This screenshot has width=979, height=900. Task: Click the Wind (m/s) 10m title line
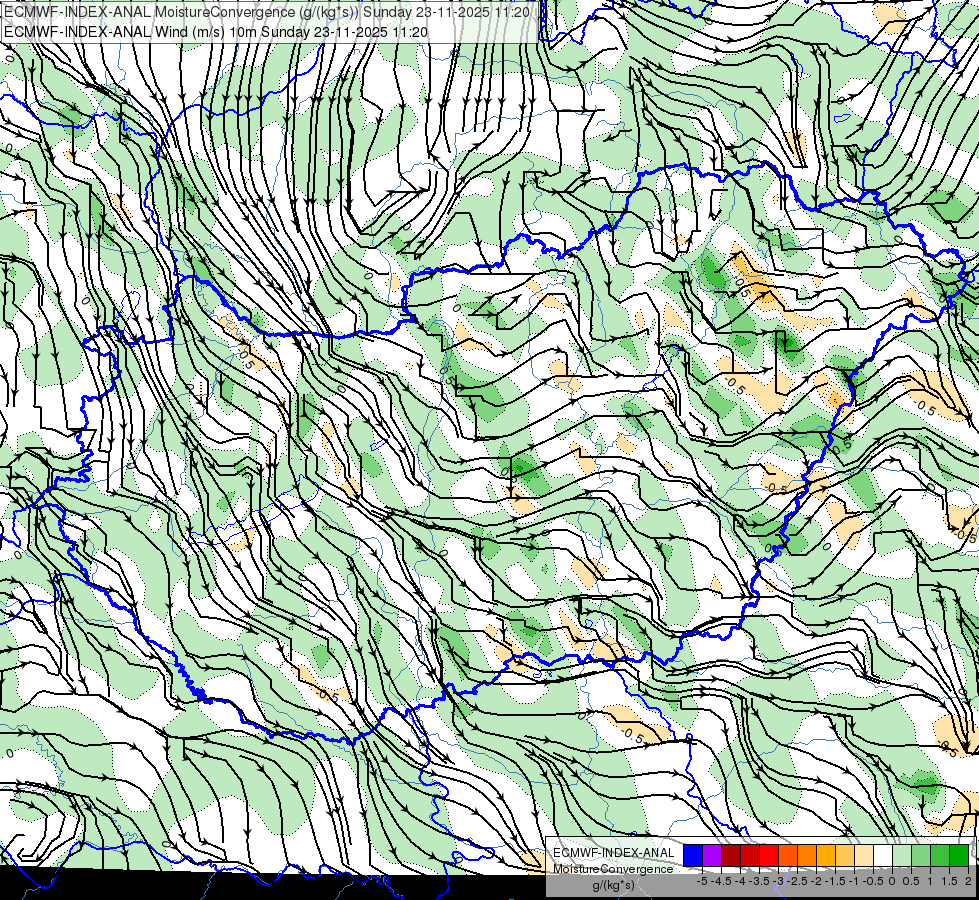[216, 31]
